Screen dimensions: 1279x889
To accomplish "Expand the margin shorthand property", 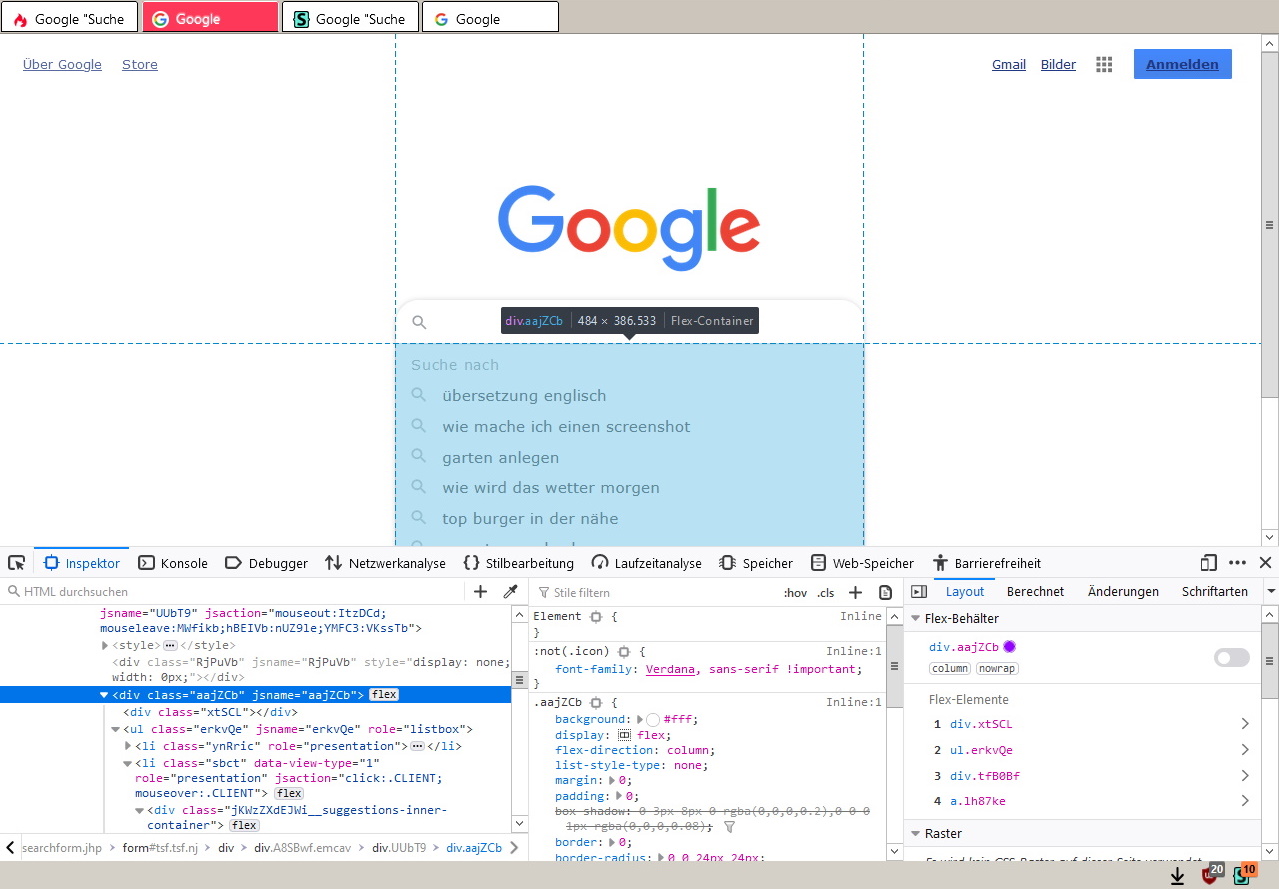I will (613, 780).
